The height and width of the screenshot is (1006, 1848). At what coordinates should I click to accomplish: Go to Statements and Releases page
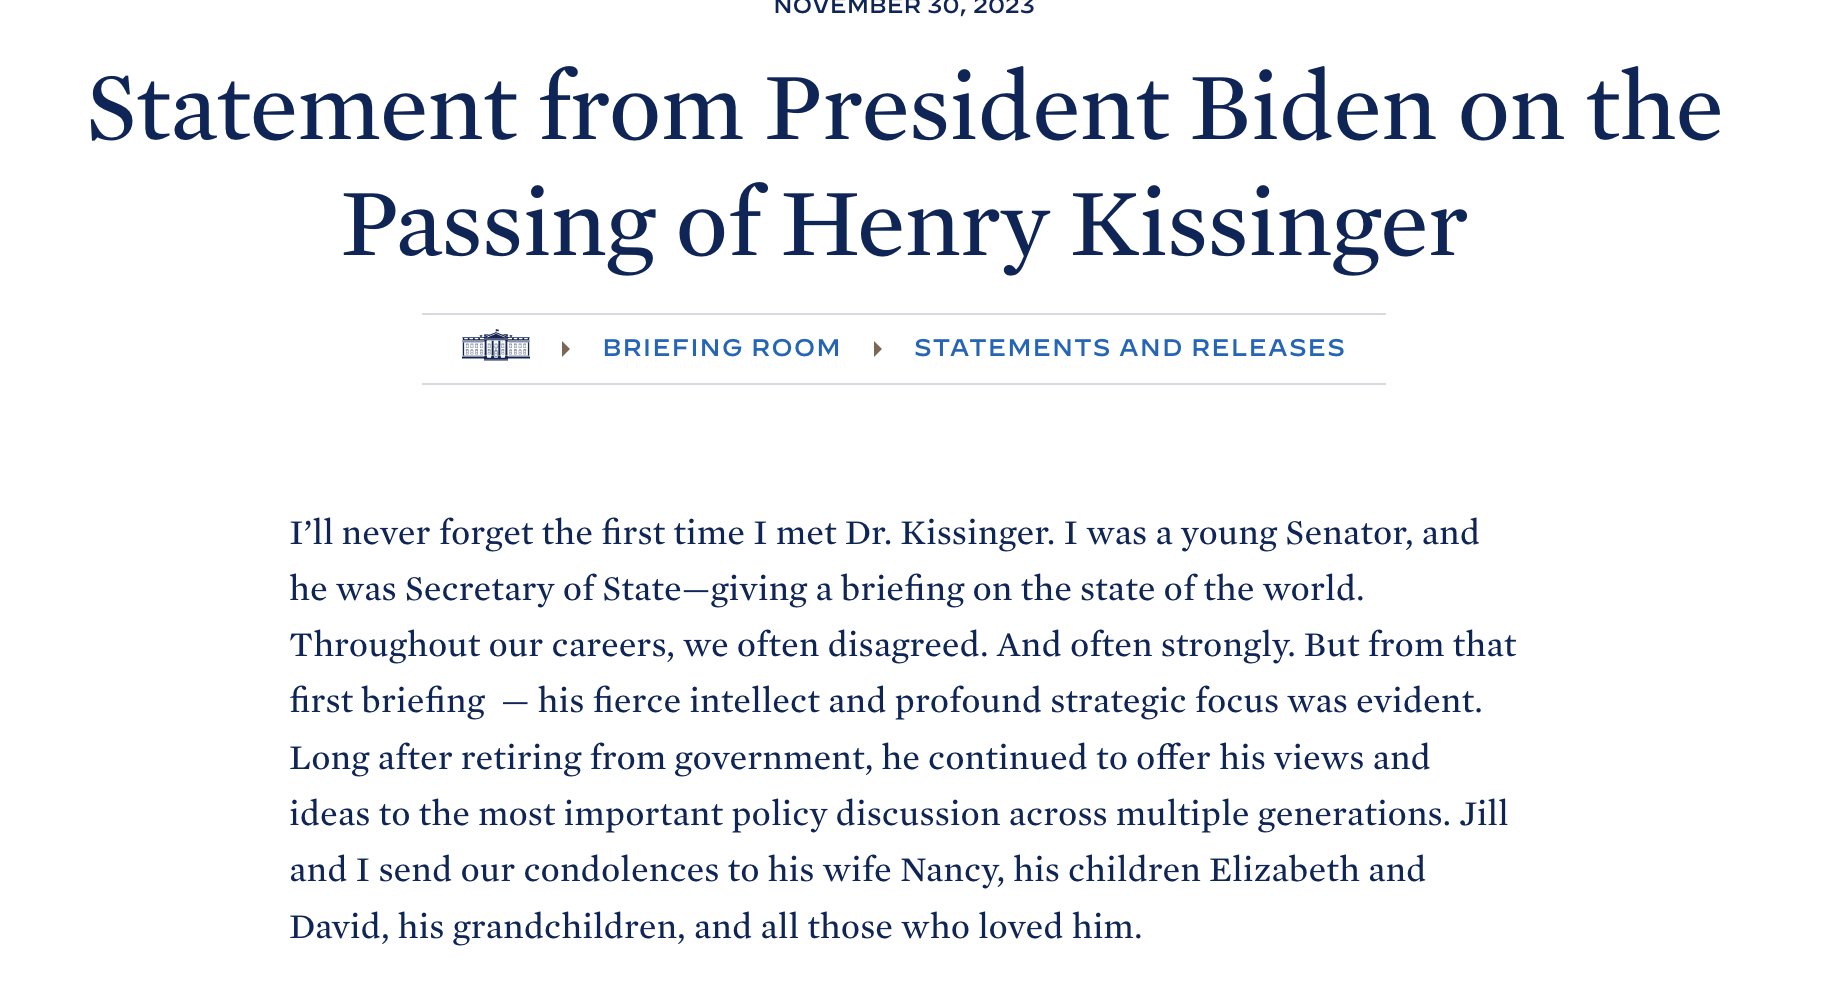coord(1129,348)
